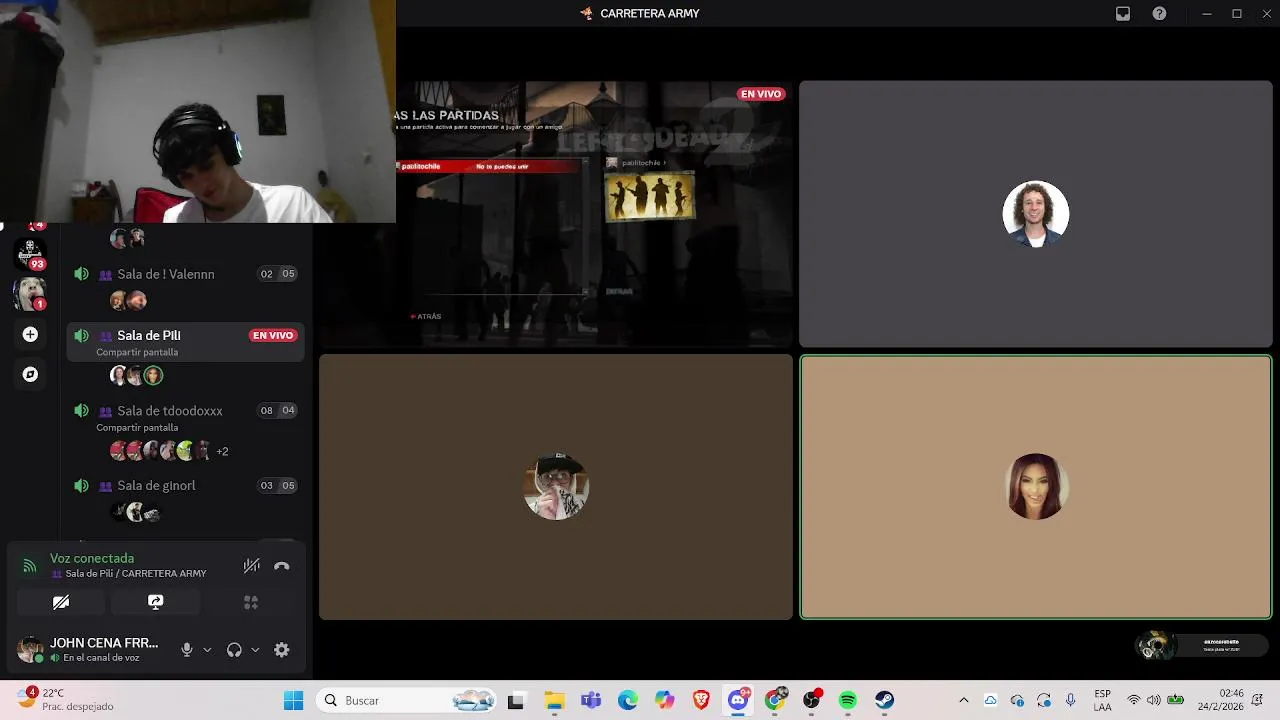The height and width of the screenshot is (720, 1280).
Task: Click OneDrive cloud tray icon
Action: [x=990, y=700]
